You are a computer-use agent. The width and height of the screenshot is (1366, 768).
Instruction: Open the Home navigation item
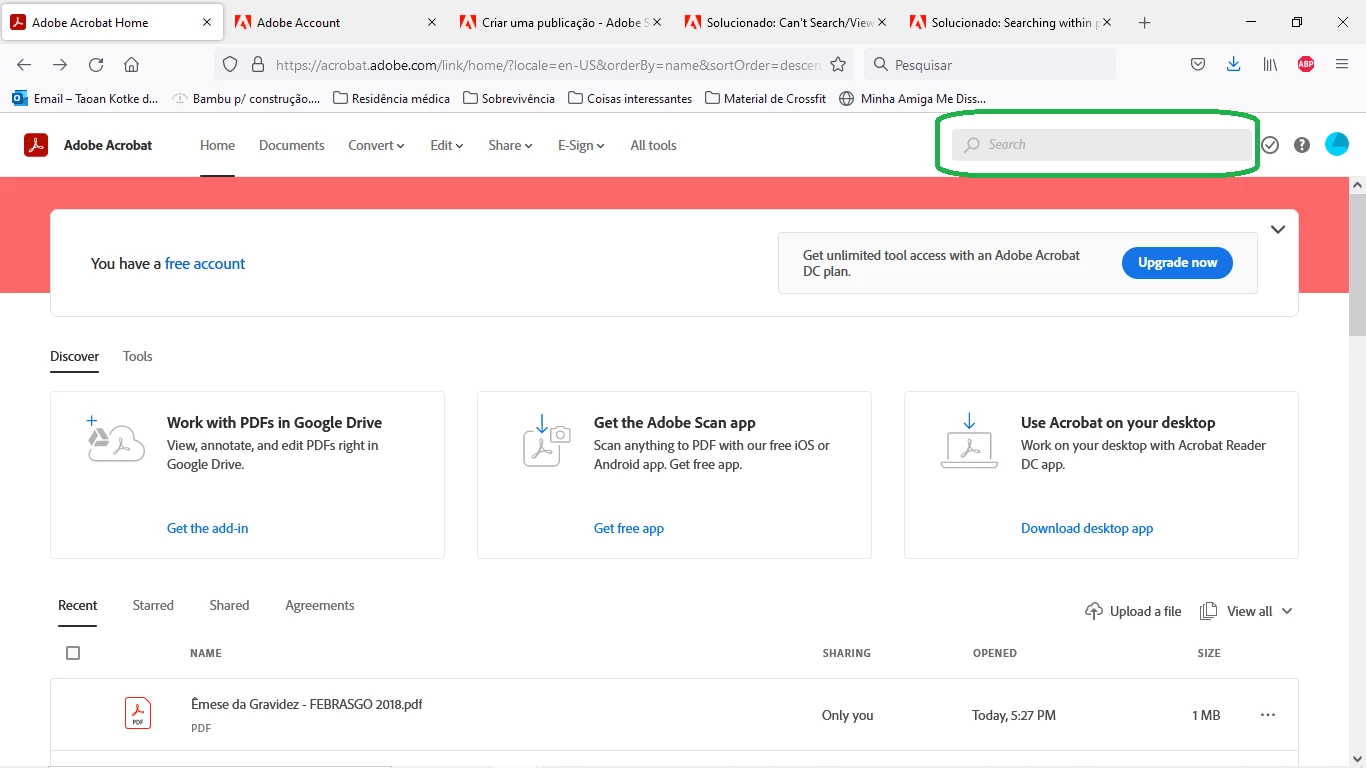217,145
